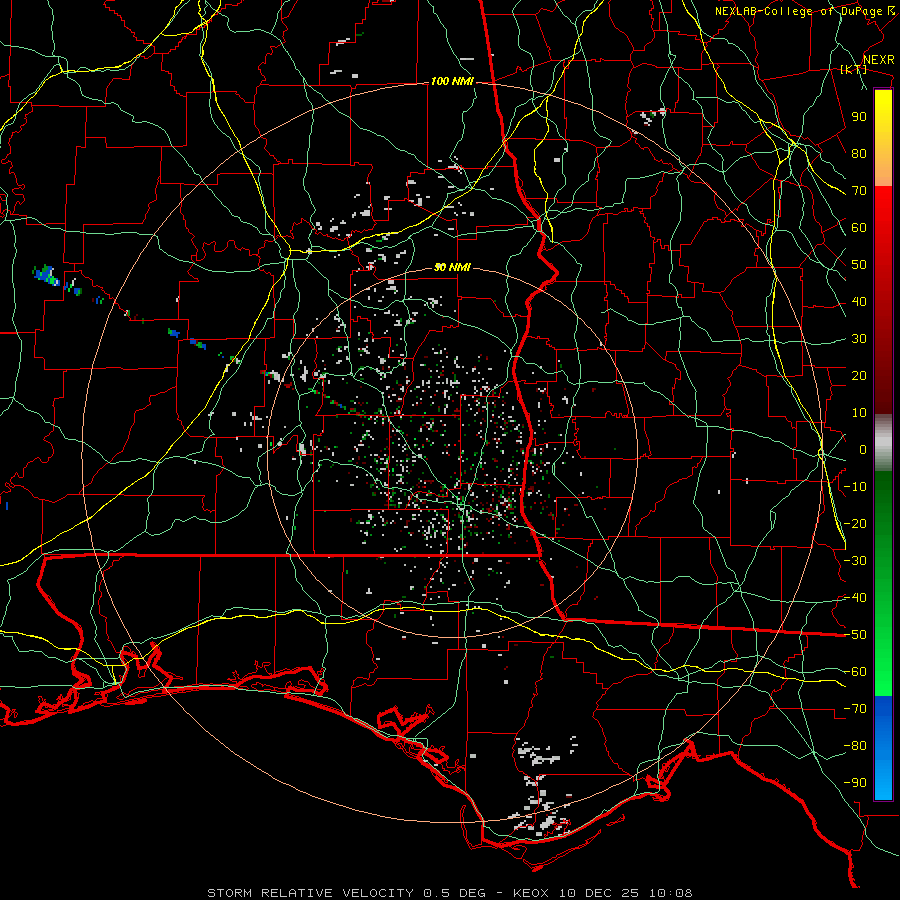Click the -20 value on the velocity scale
Image resolution: width=900 pixels, height=900 pixels.
click(855, 524)
